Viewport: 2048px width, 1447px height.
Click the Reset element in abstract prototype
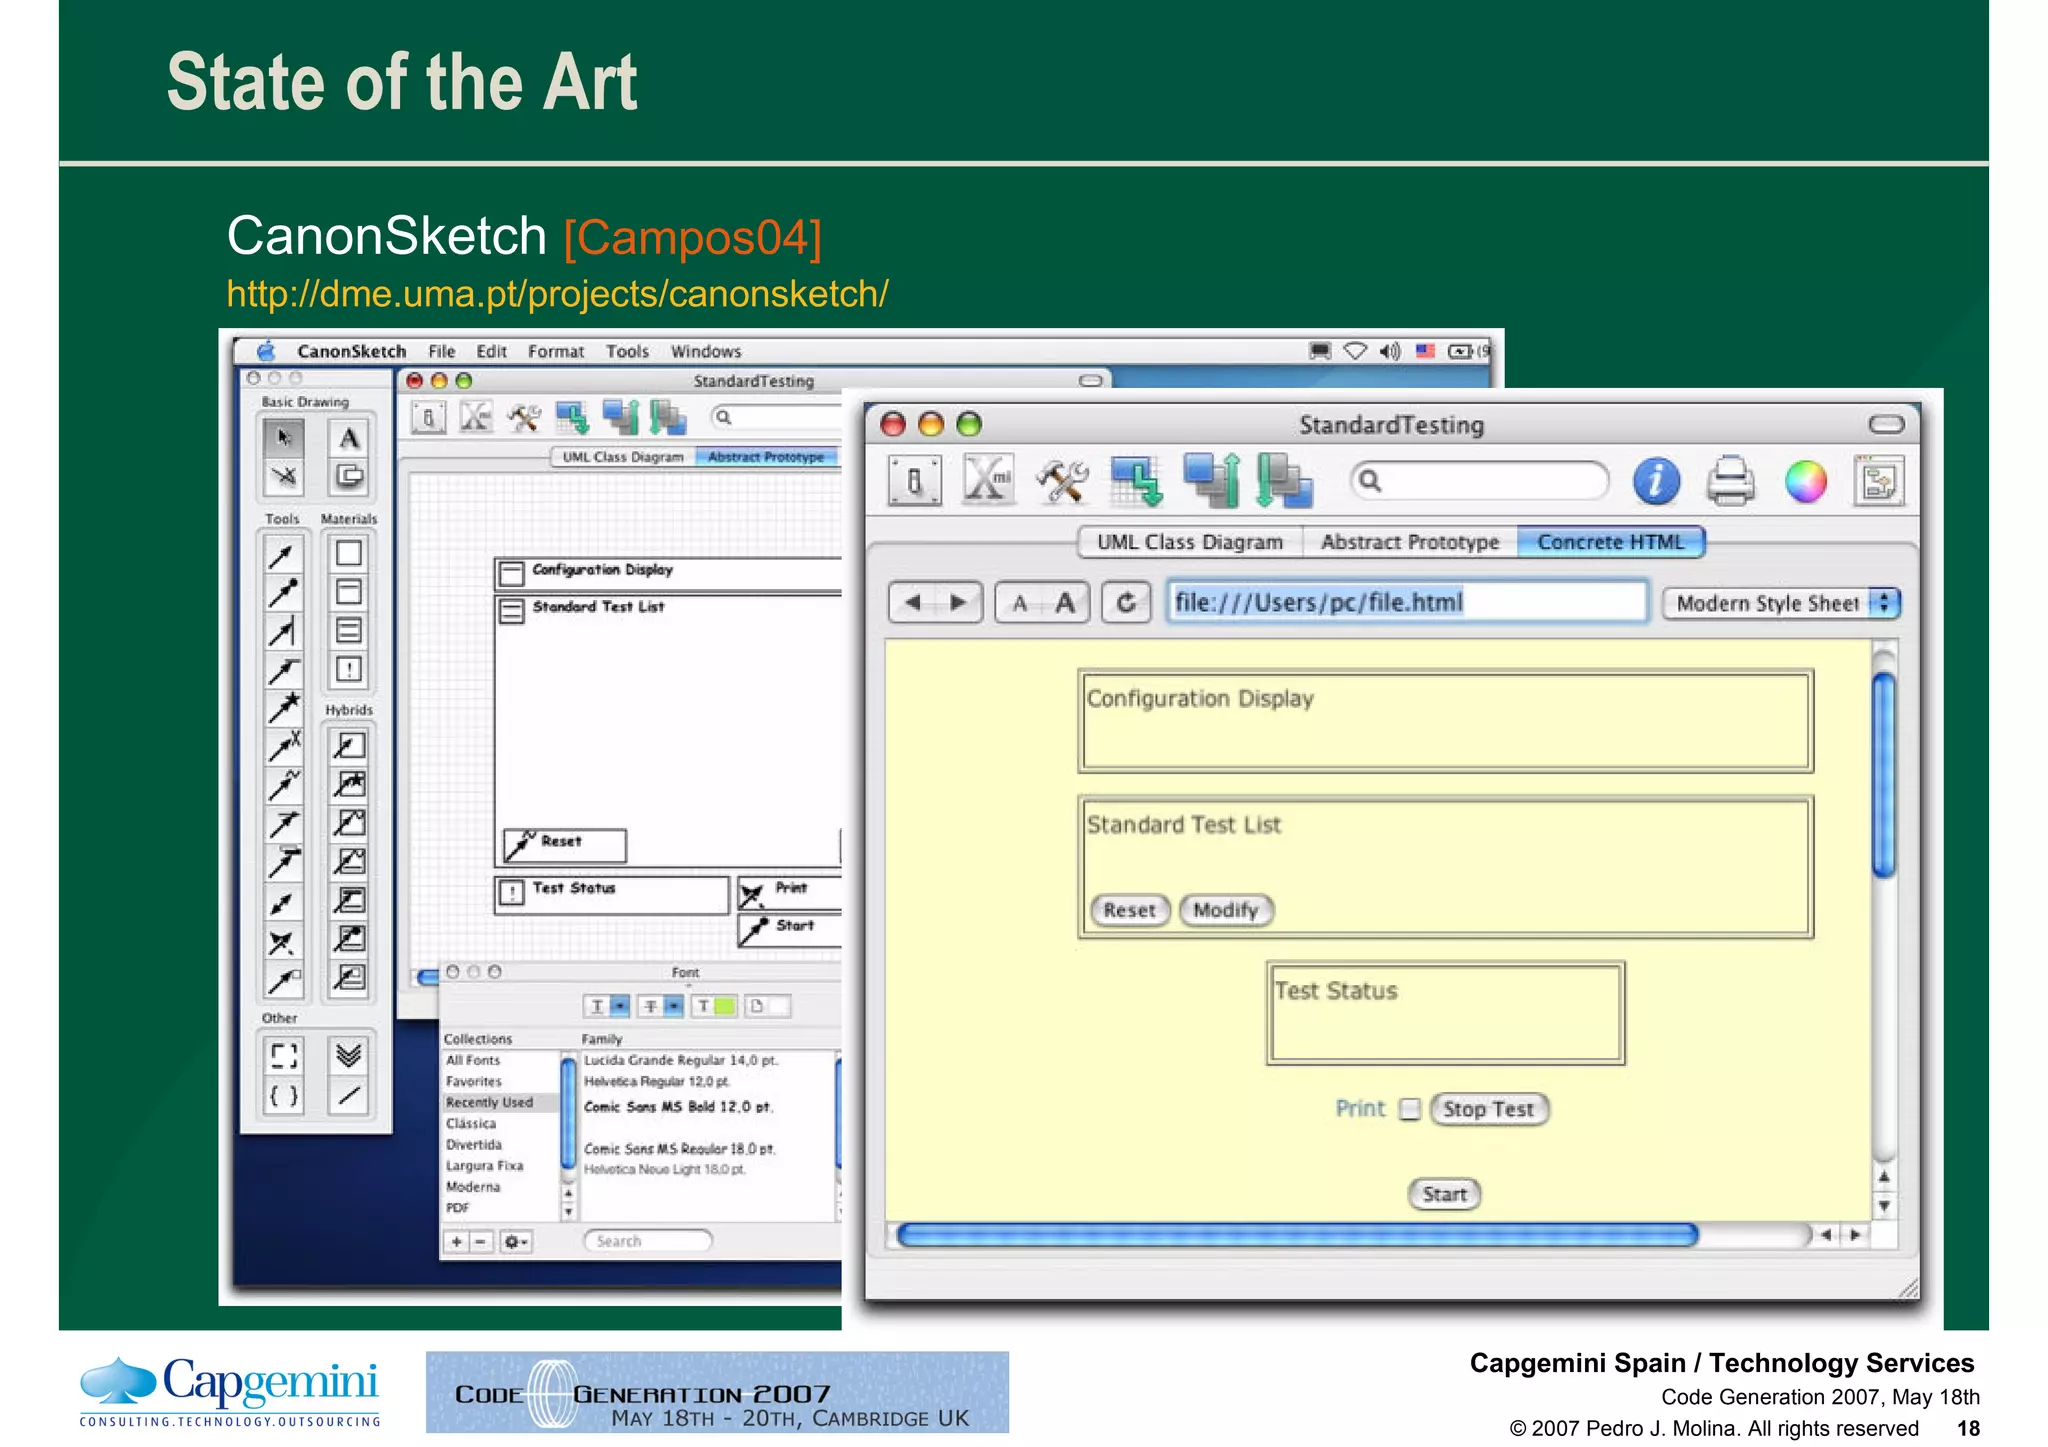565,845
